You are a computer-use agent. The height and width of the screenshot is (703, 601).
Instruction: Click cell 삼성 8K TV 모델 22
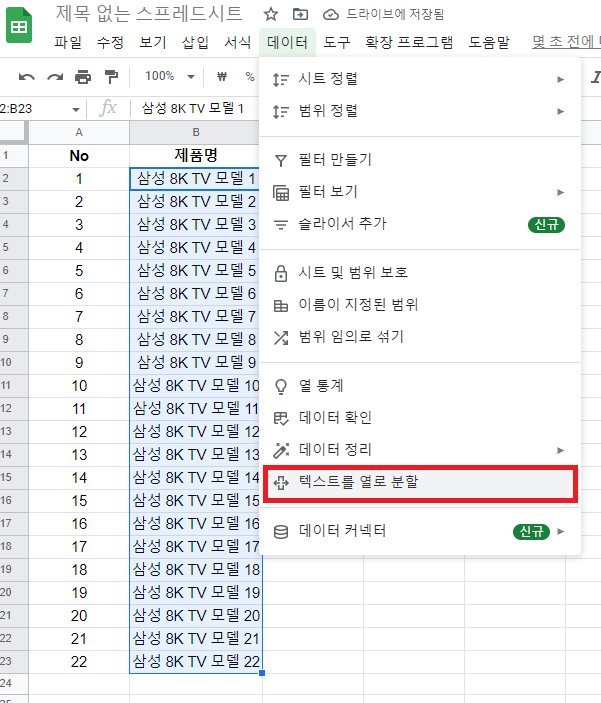[196, 662]
